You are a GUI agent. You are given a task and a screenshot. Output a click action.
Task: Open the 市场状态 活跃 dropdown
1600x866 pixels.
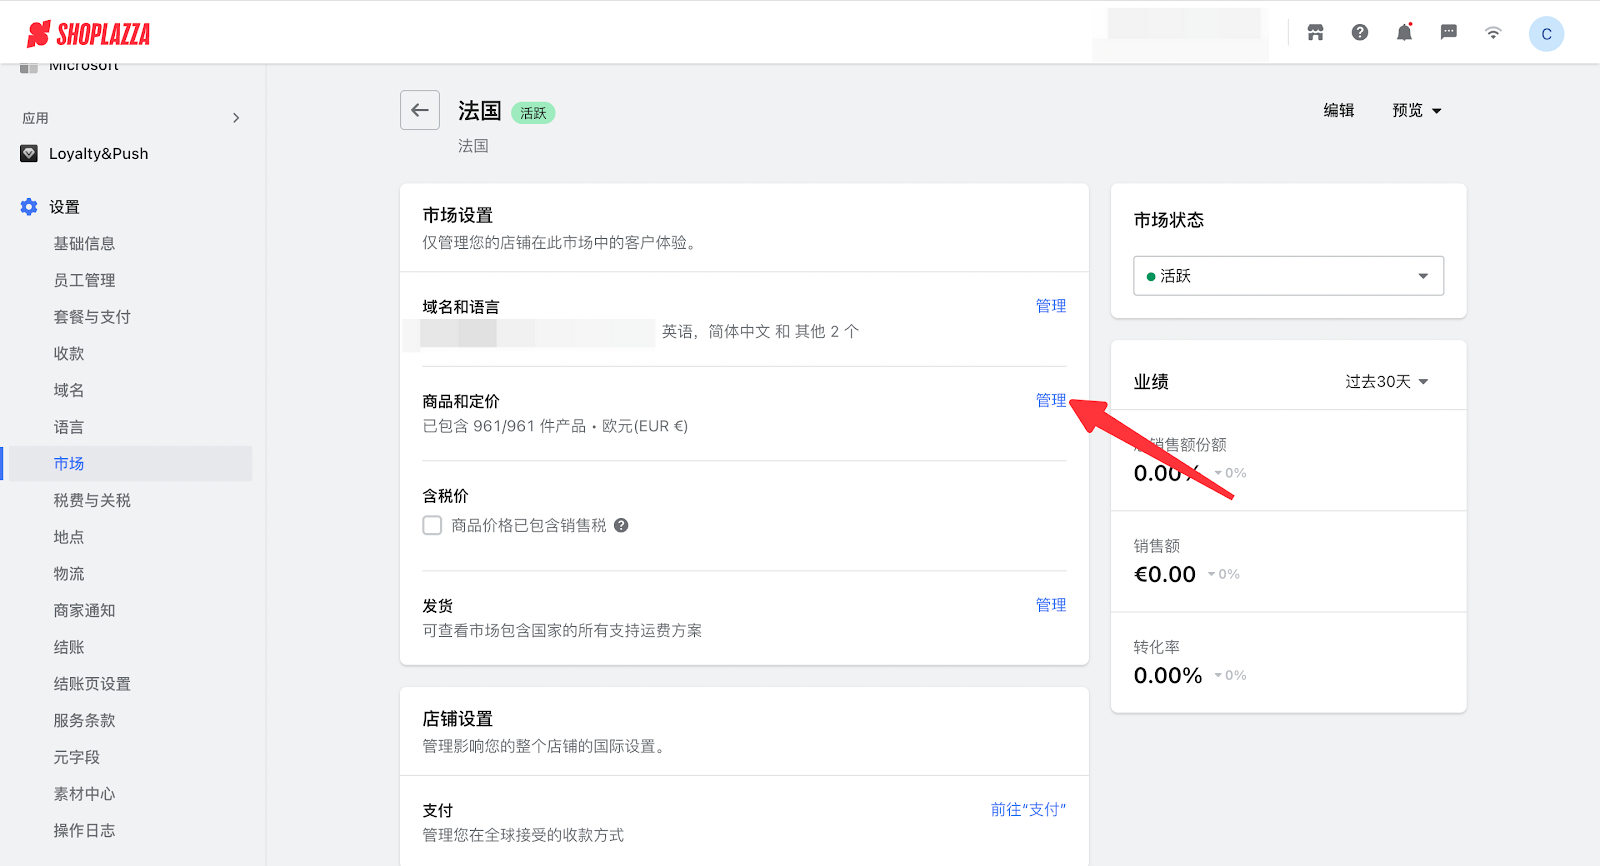[1288, 276]
